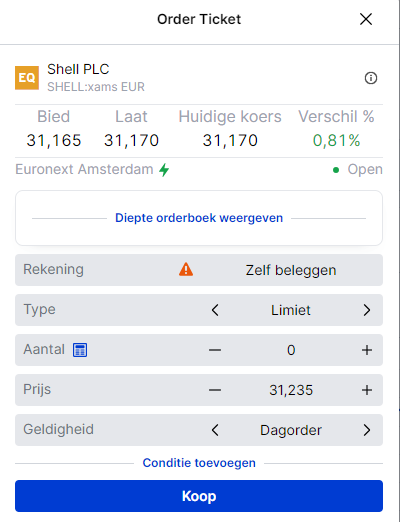The image size is (400, 522).
Task: Click the orange EQ equity badge
Action: pyautogui.click(x=27, y=78)
